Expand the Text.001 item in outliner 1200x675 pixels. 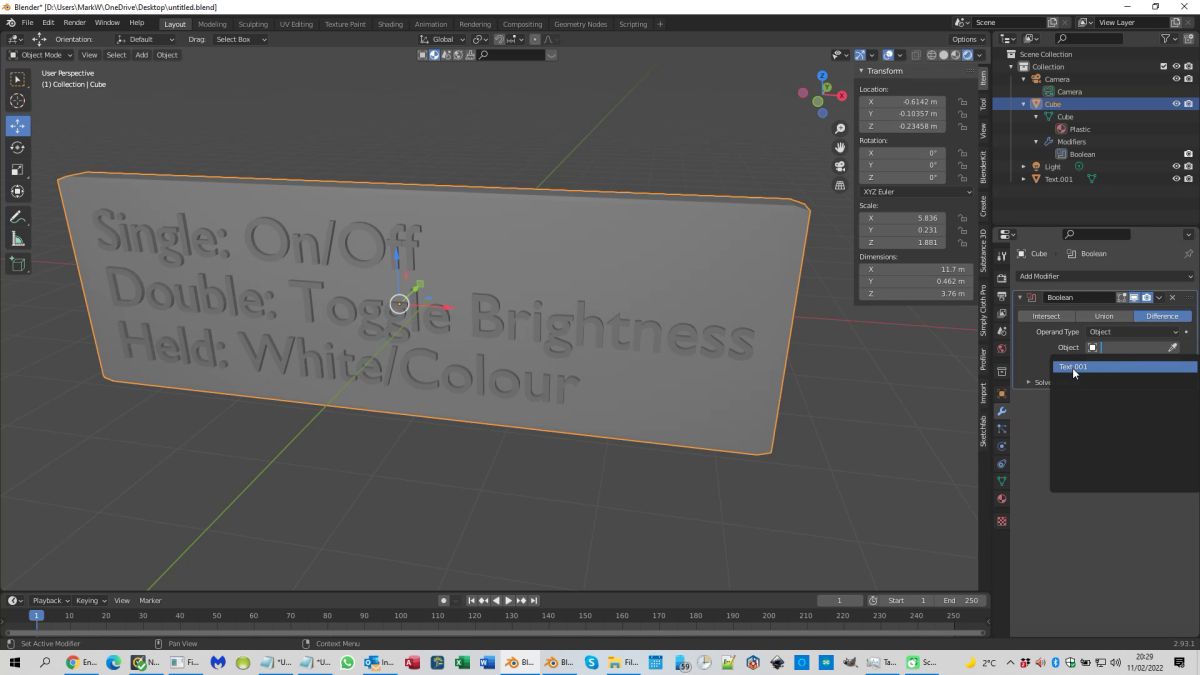pos(1024,179)
